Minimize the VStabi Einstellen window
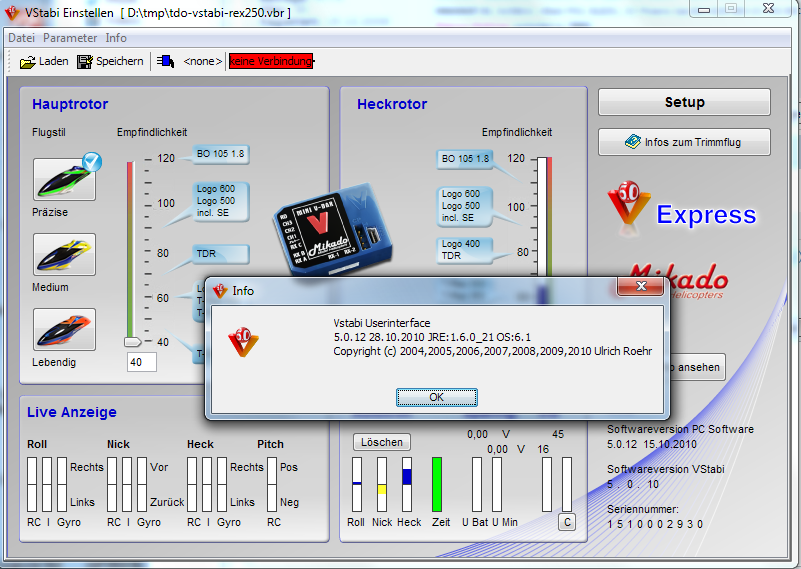801x569 pixels. pyautogui.click(x=704, y=9)
